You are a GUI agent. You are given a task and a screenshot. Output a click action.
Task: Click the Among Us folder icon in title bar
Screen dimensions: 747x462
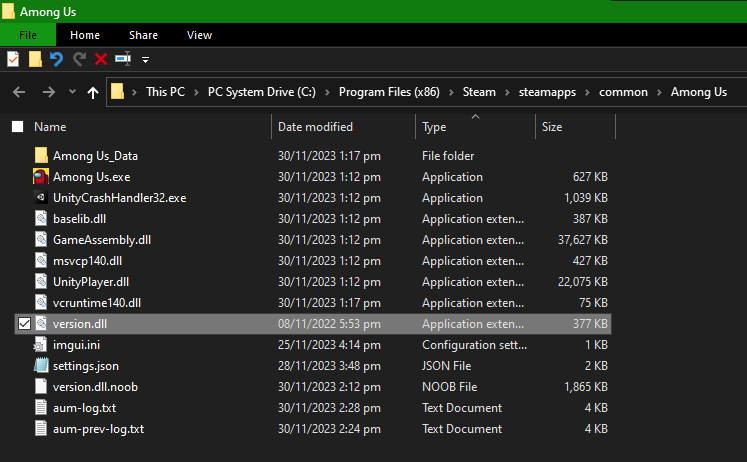pos(8,11)
